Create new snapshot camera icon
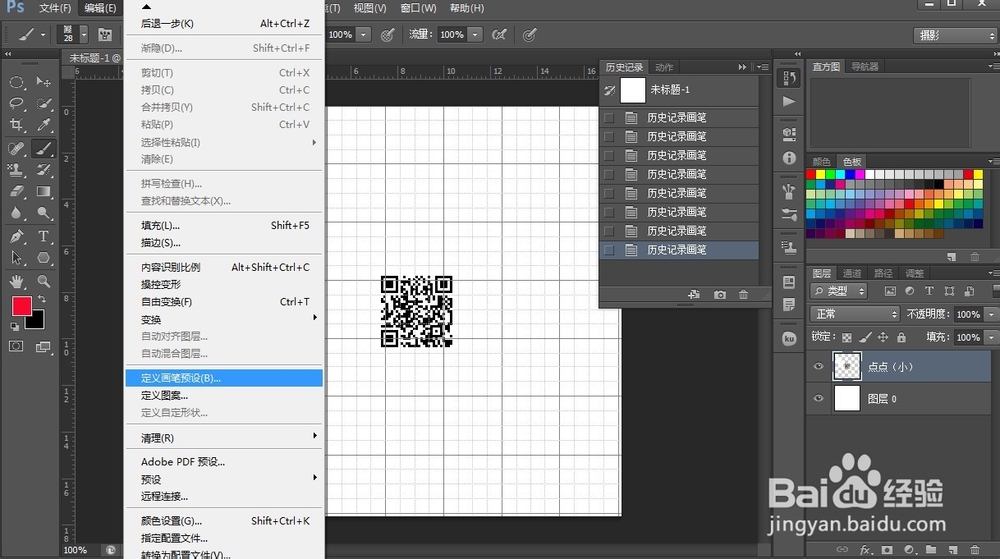1000x559 pixels. click(x=719, y=294)
